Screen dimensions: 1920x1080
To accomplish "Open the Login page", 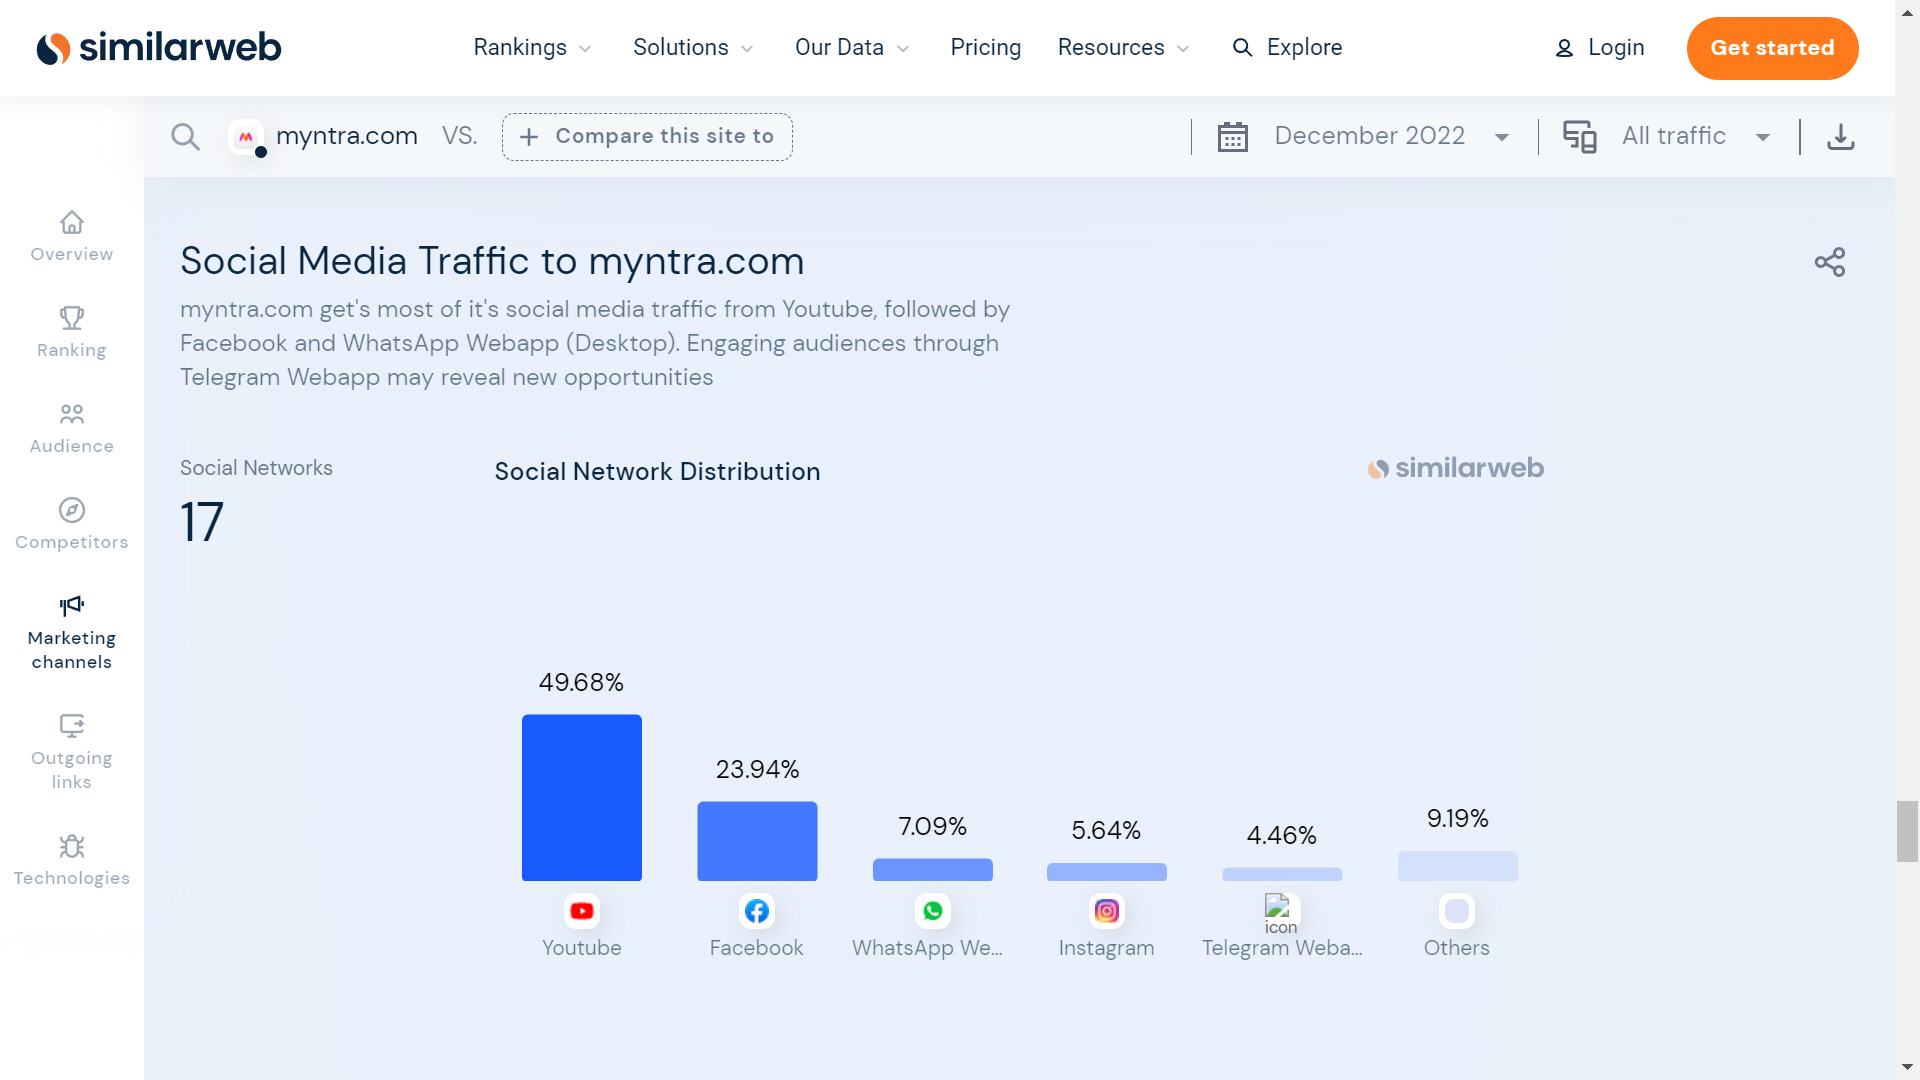I will click(x=1599, y=47).
